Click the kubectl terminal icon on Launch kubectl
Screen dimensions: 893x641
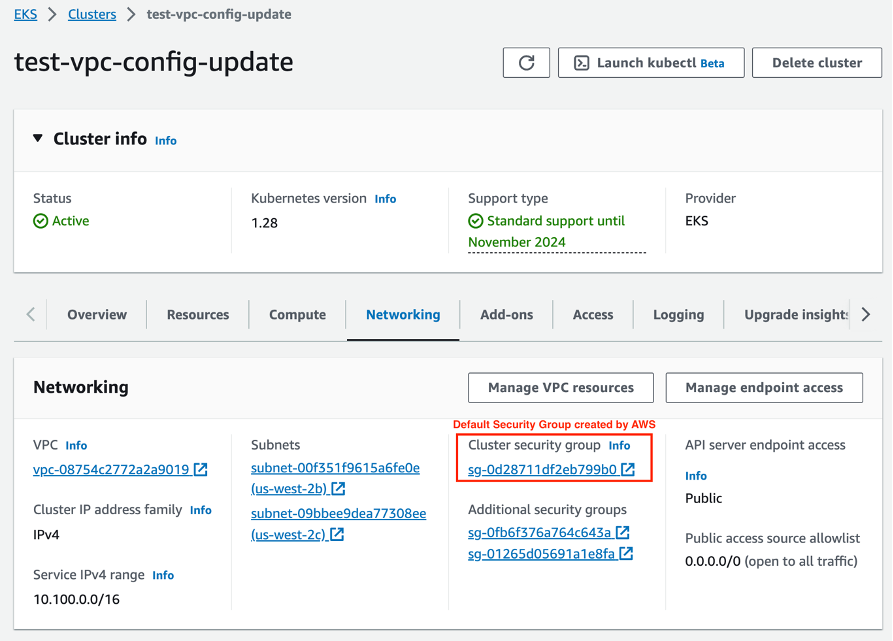[x=581, y=62]
